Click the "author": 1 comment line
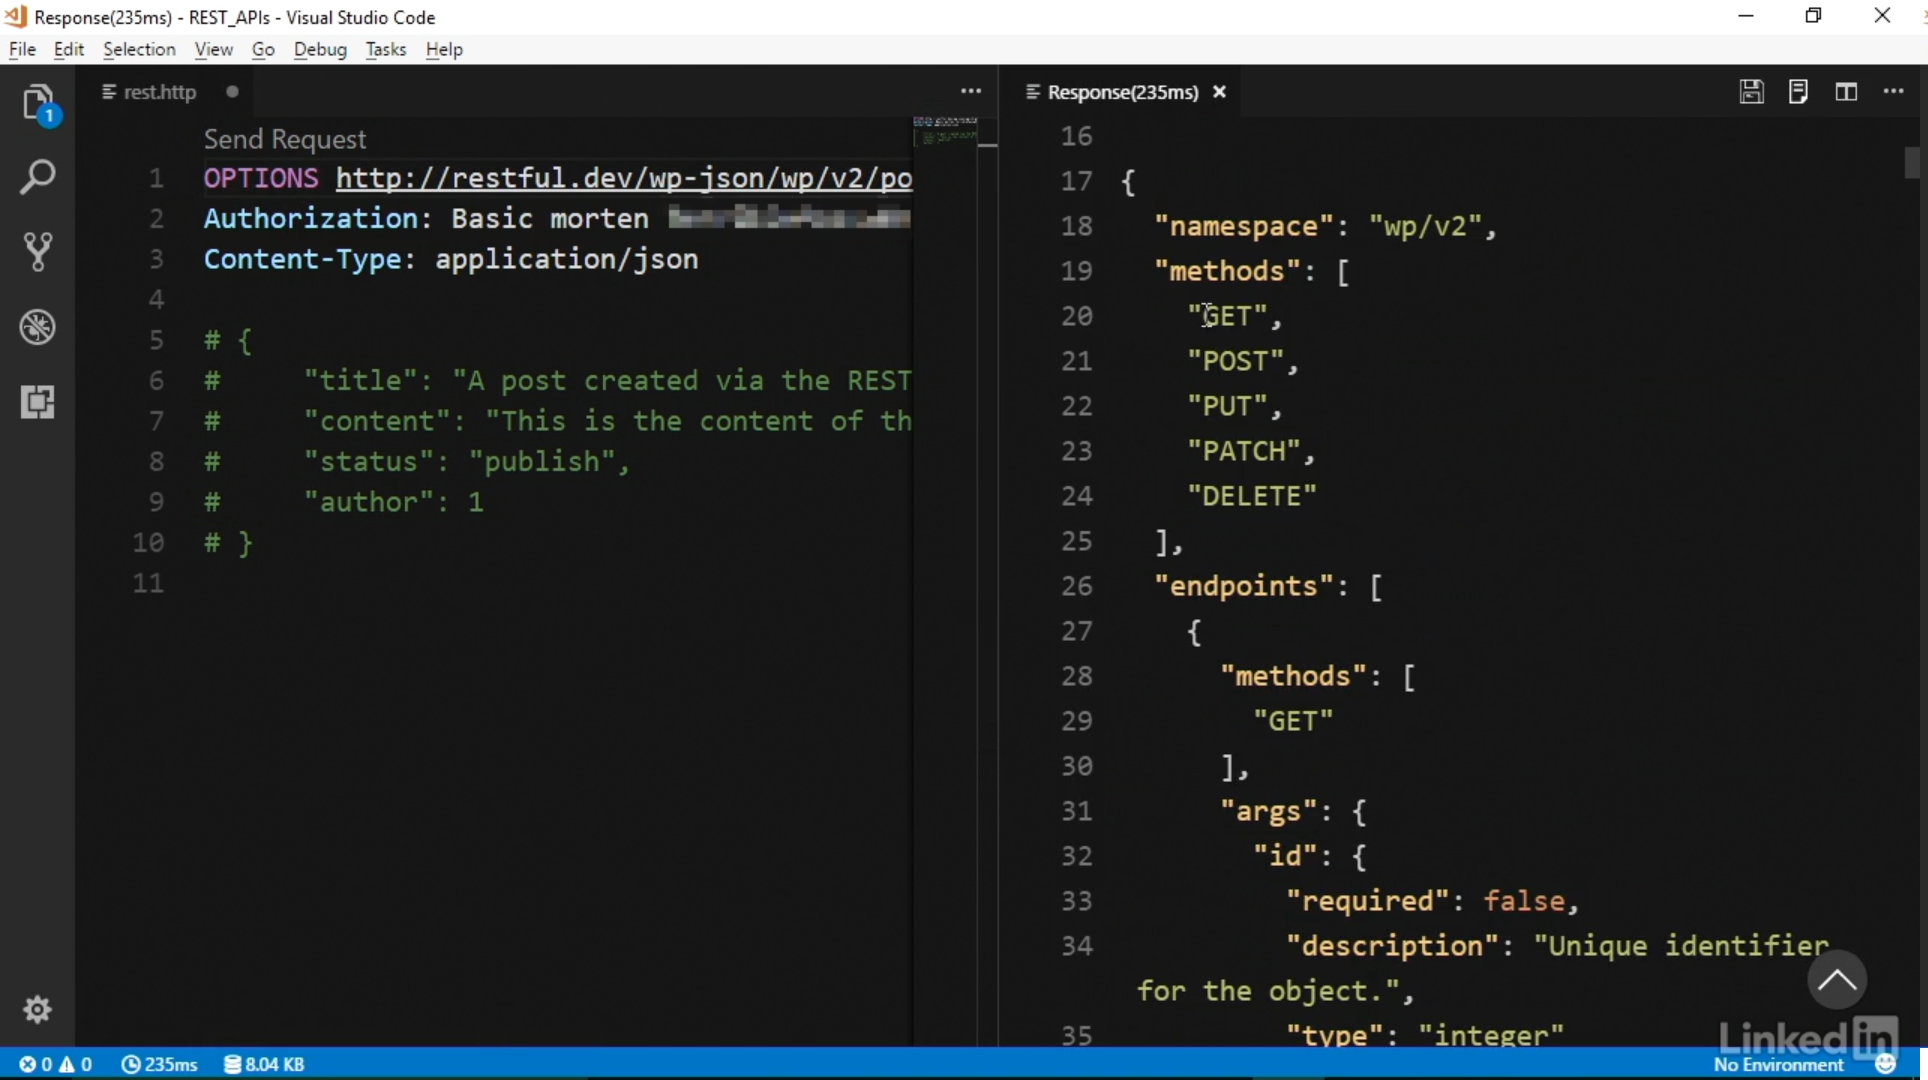 click(x=344, y=503)
